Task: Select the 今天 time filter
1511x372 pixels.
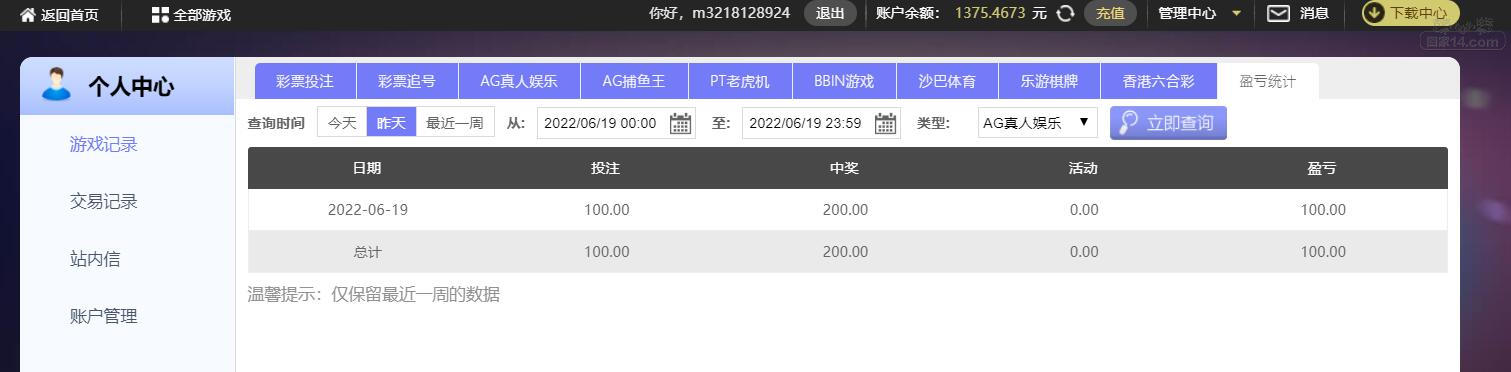Action: (342, 122)
